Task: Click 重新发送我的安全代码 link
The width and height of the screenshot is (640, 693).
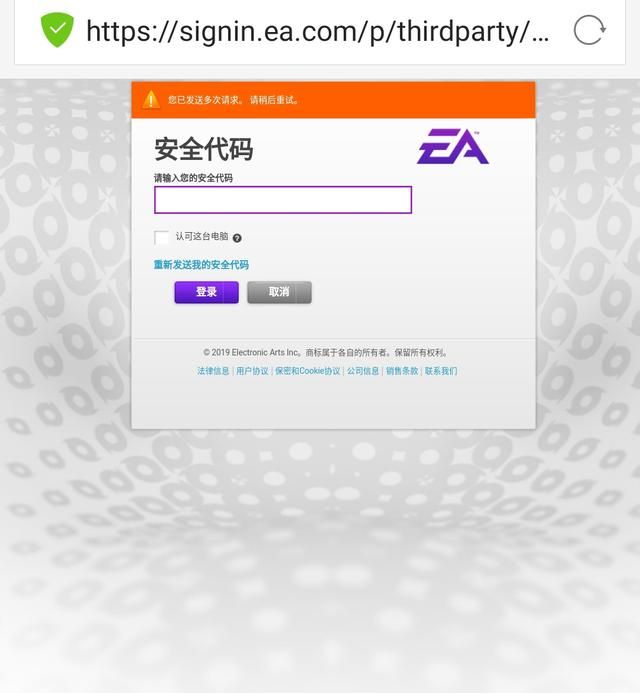Action: click(x=201, y=265)
